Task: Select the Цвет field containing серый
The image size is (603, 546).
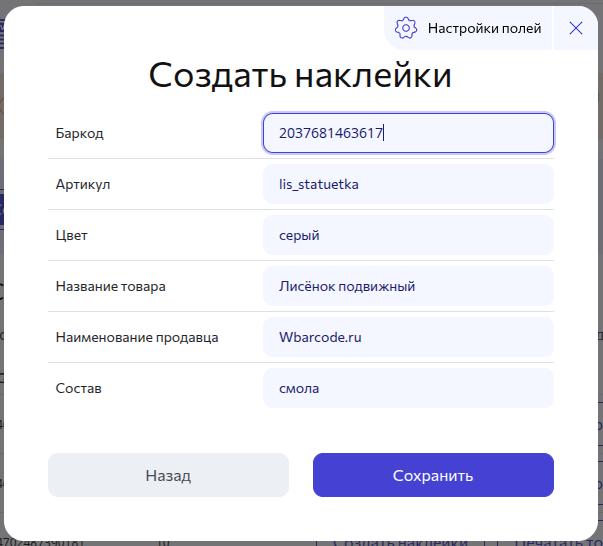Action: (408, 235)
